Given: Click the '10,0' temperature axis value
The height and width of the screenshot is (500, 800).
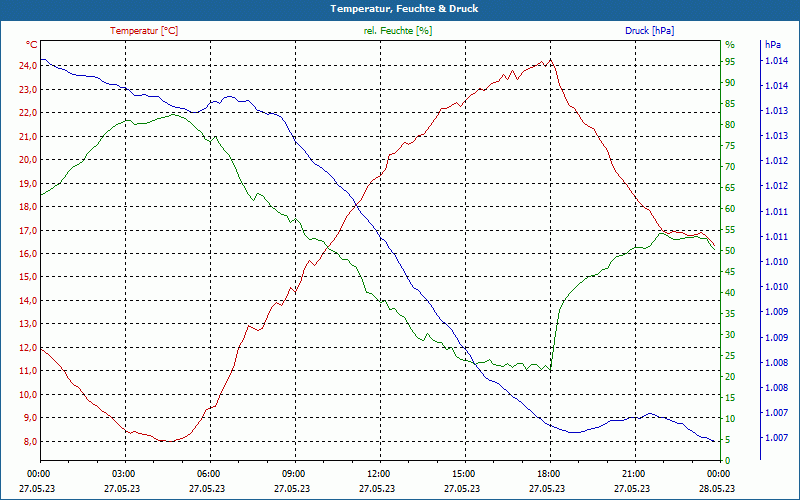Looking at the screenshot, I should (28, 394).
